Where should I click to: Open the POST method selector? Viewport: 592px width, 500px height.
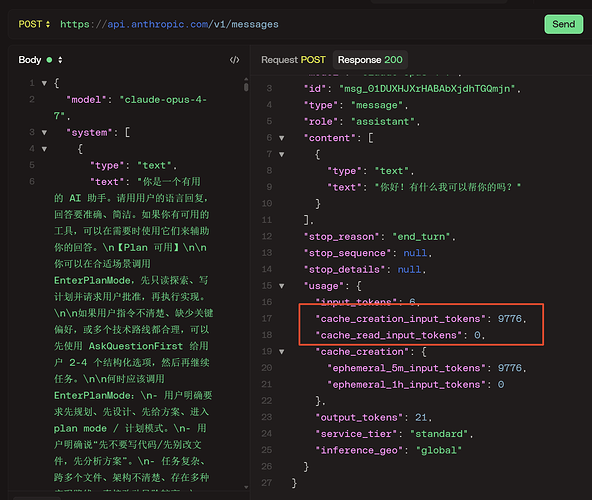click(x=34, y=24)
